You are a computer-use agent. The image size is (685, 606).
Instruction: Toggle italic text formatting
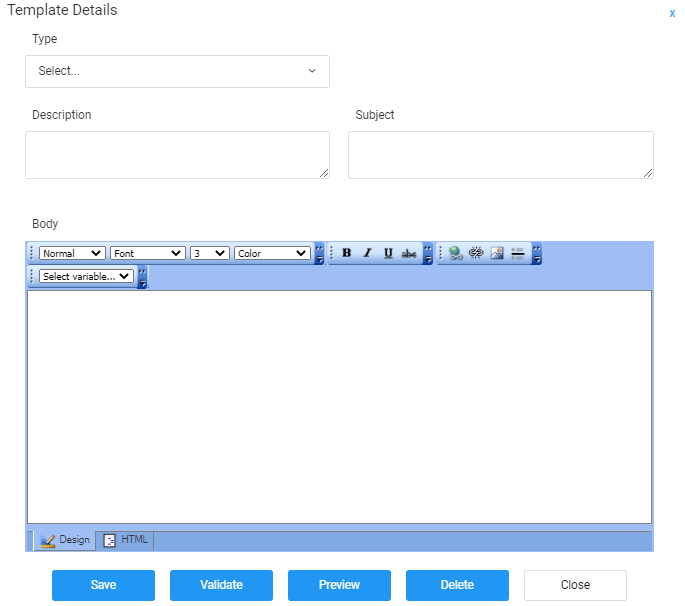[367, 254]
